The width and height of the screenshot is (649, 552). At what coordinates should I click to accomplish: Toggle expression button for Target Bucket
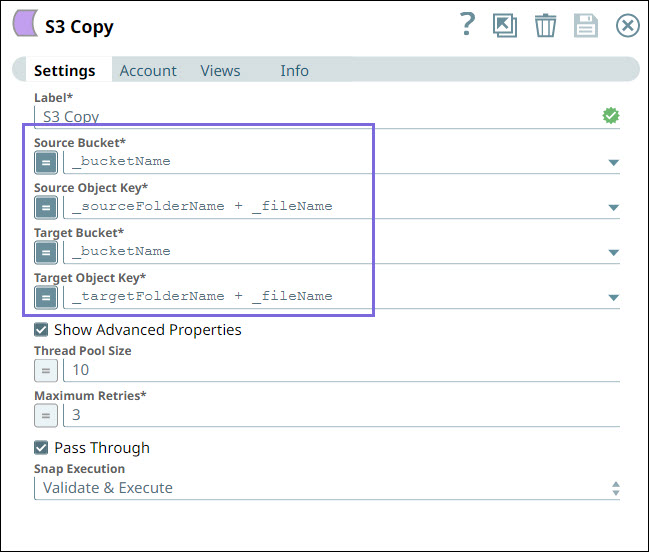pyautogui.click(x=46, y=252)
